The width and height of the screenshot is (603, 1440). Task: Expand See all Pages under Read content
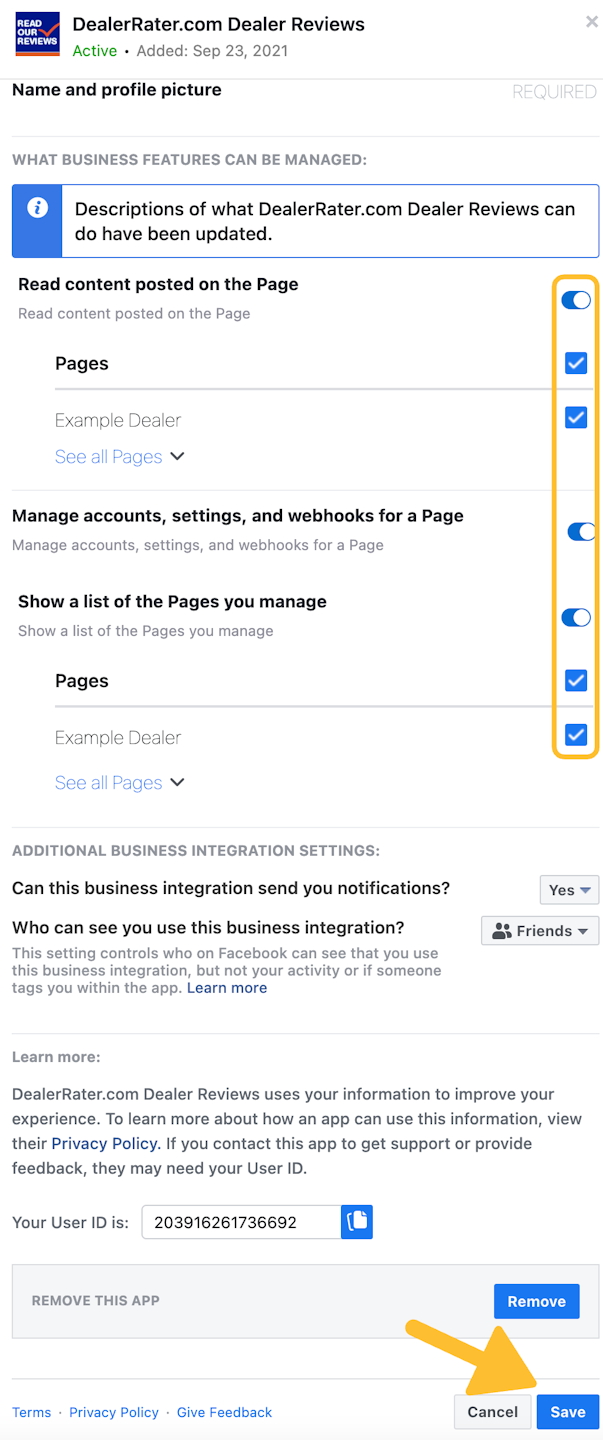[119, 457]
